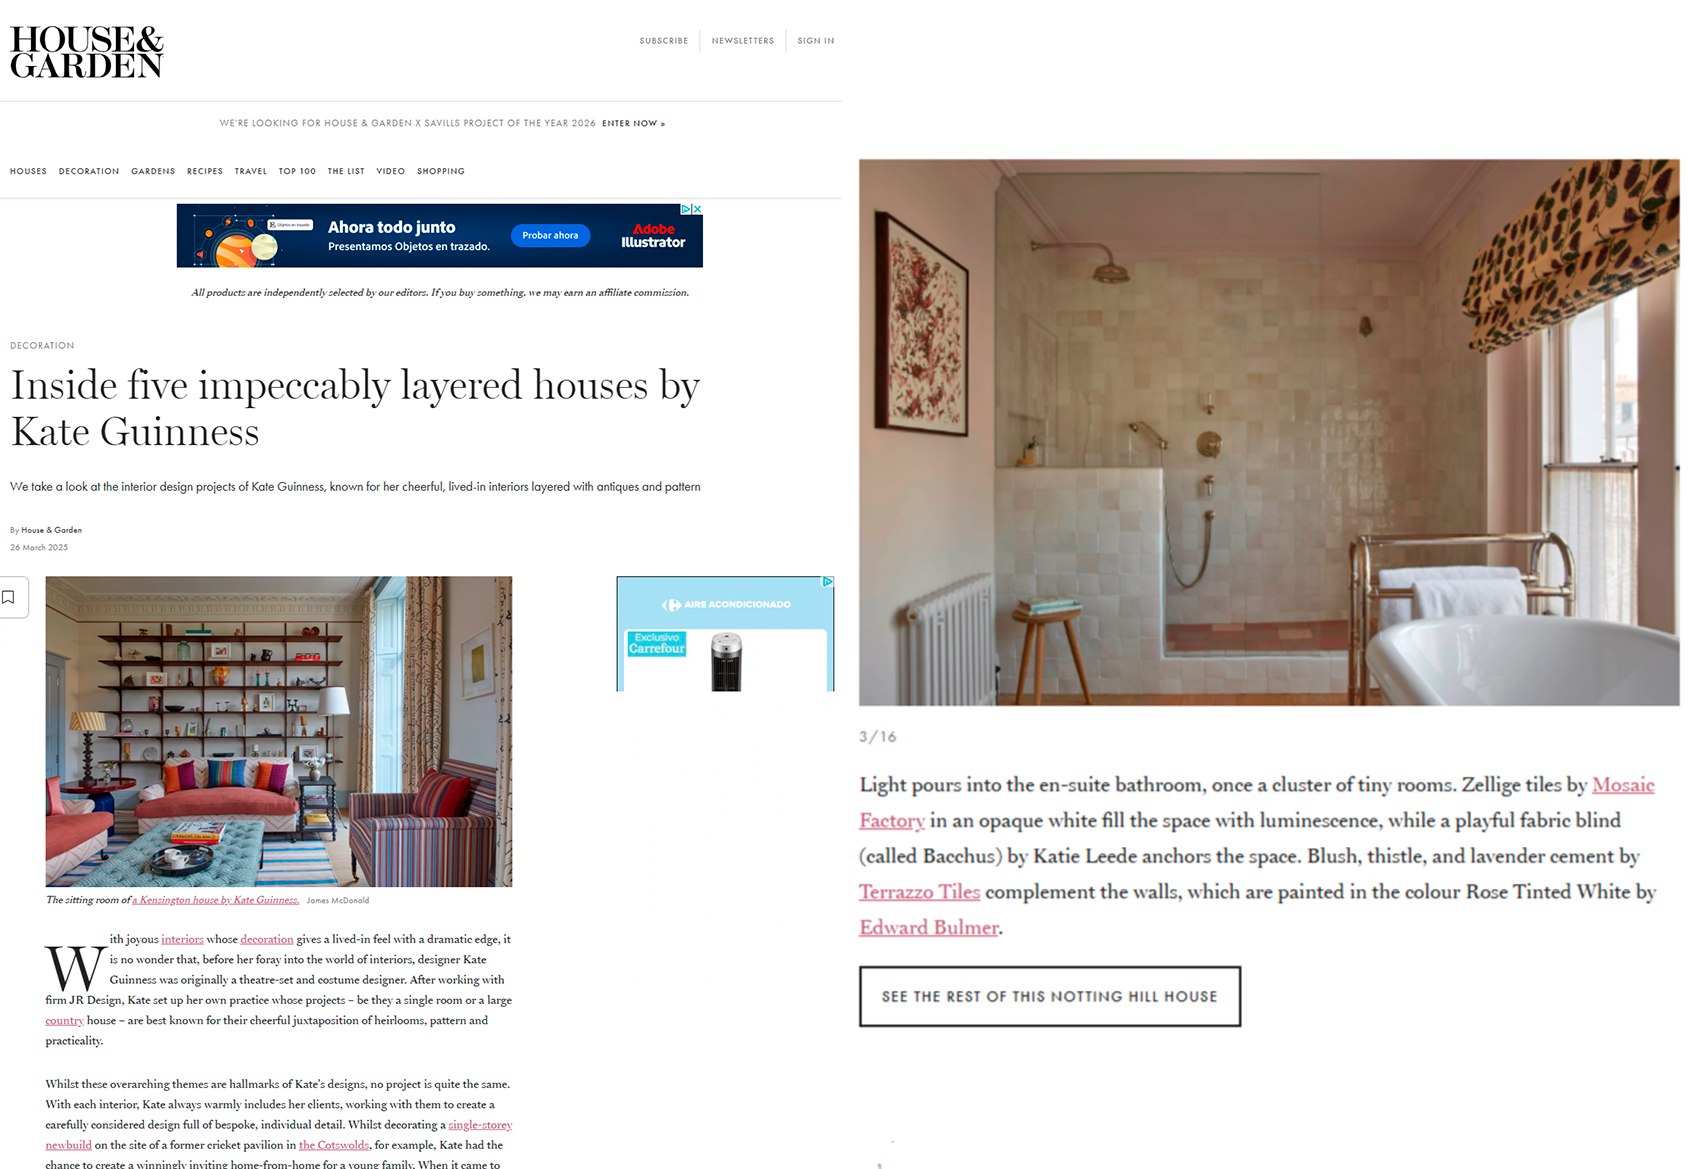Click Sign In

point(816,41)
